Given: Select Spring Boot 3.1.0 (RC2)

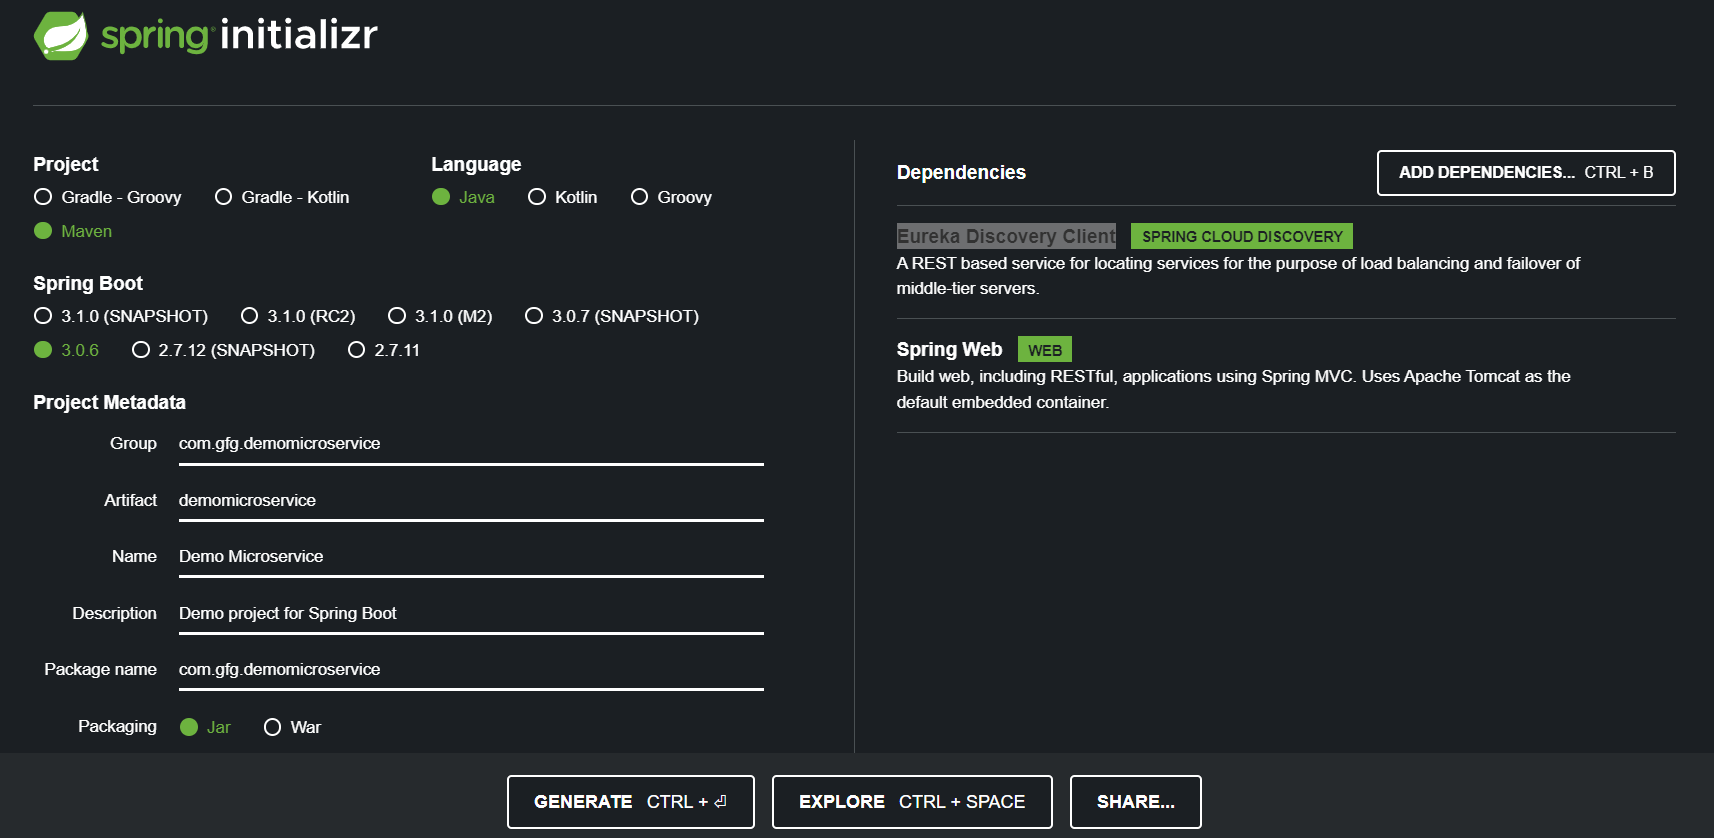Looking at the screenshot, I should [x=249, y=316].
